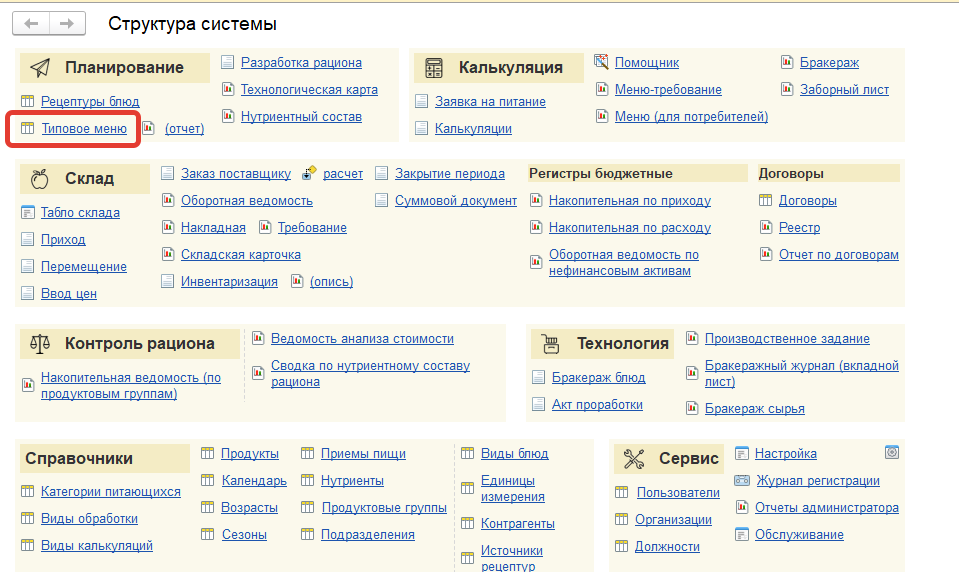Open Оборотная ведомость in Склад
This screenshot has width=959, height=572.
246,200
